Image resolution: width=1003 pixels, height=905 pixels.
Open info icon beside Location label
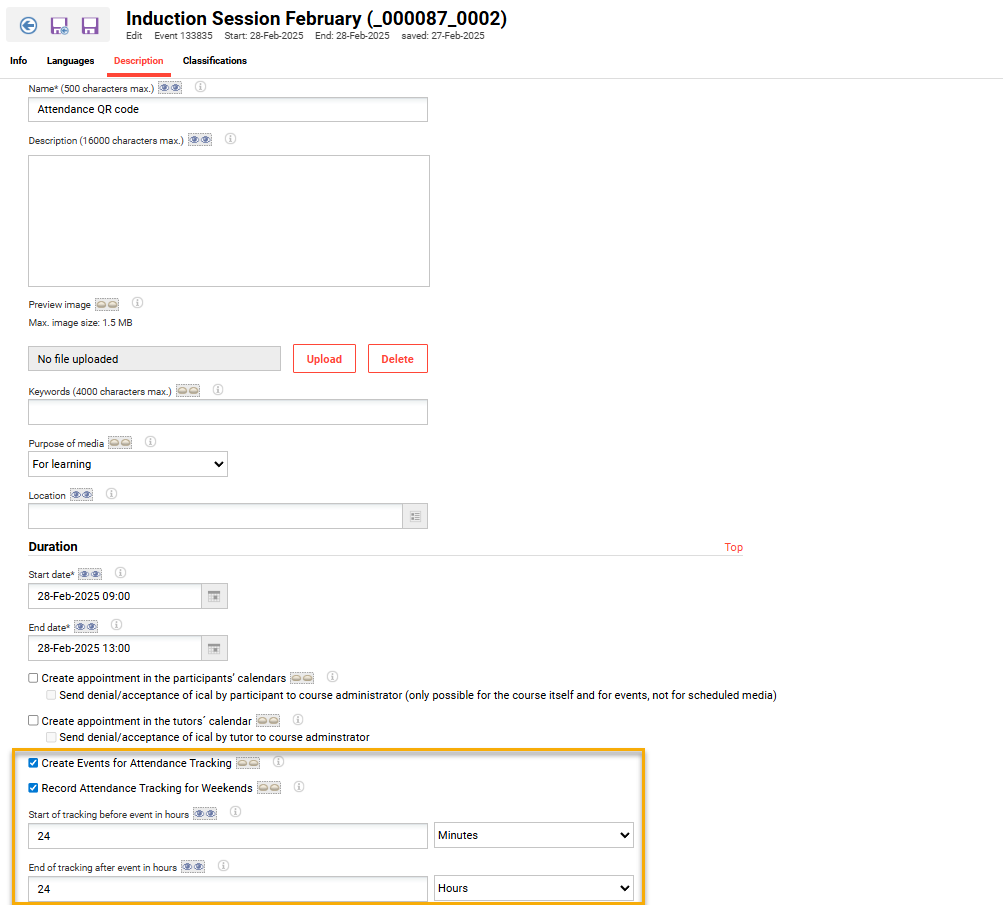click(111, 494)
